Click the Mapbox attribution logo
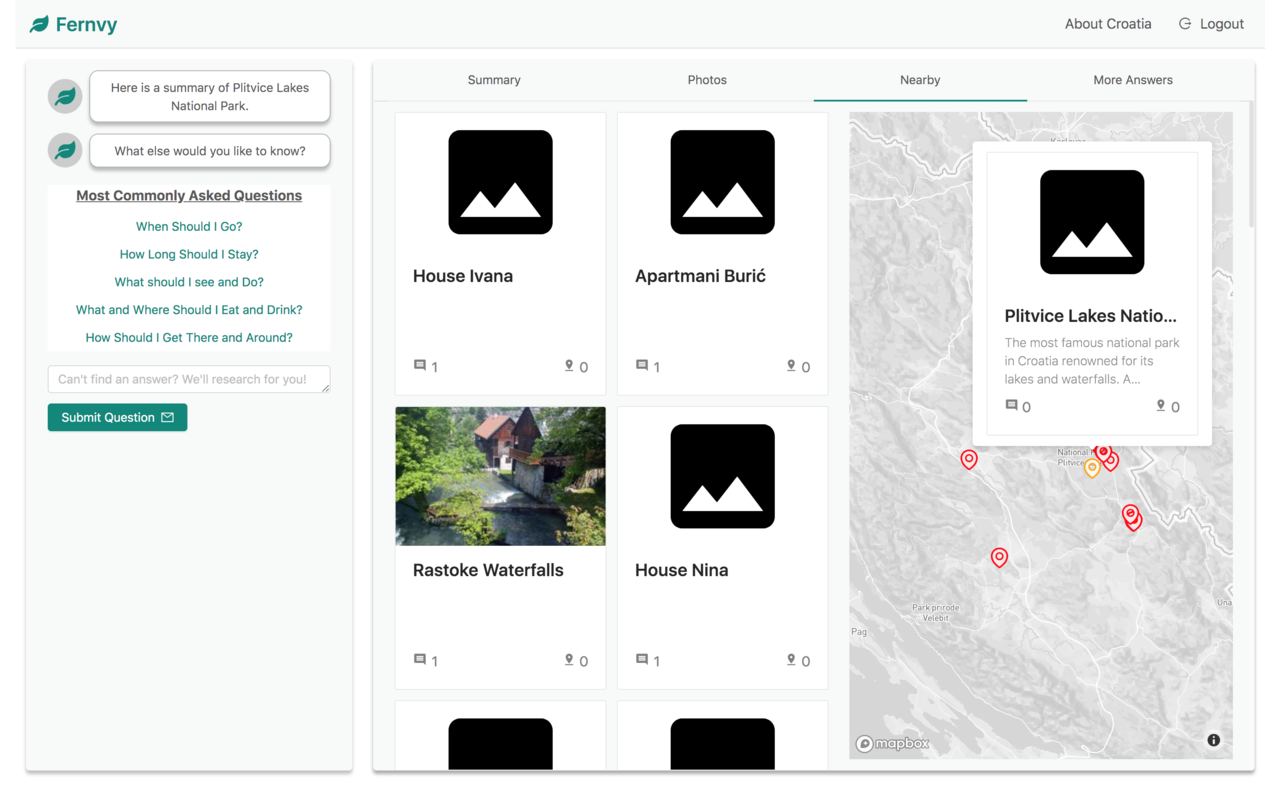This screenshot has height=800, width=1265. [x=891, y=742]
